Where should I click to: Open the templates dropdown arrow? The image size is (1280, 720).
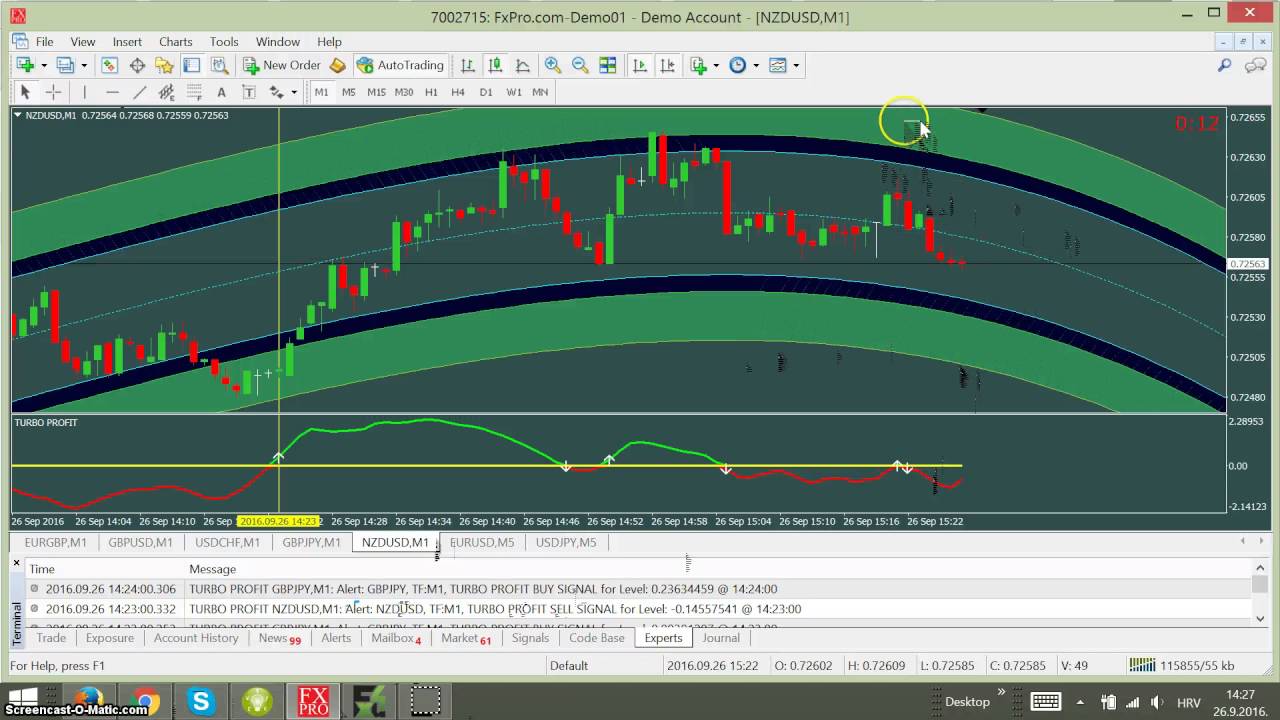click(796, 65)
